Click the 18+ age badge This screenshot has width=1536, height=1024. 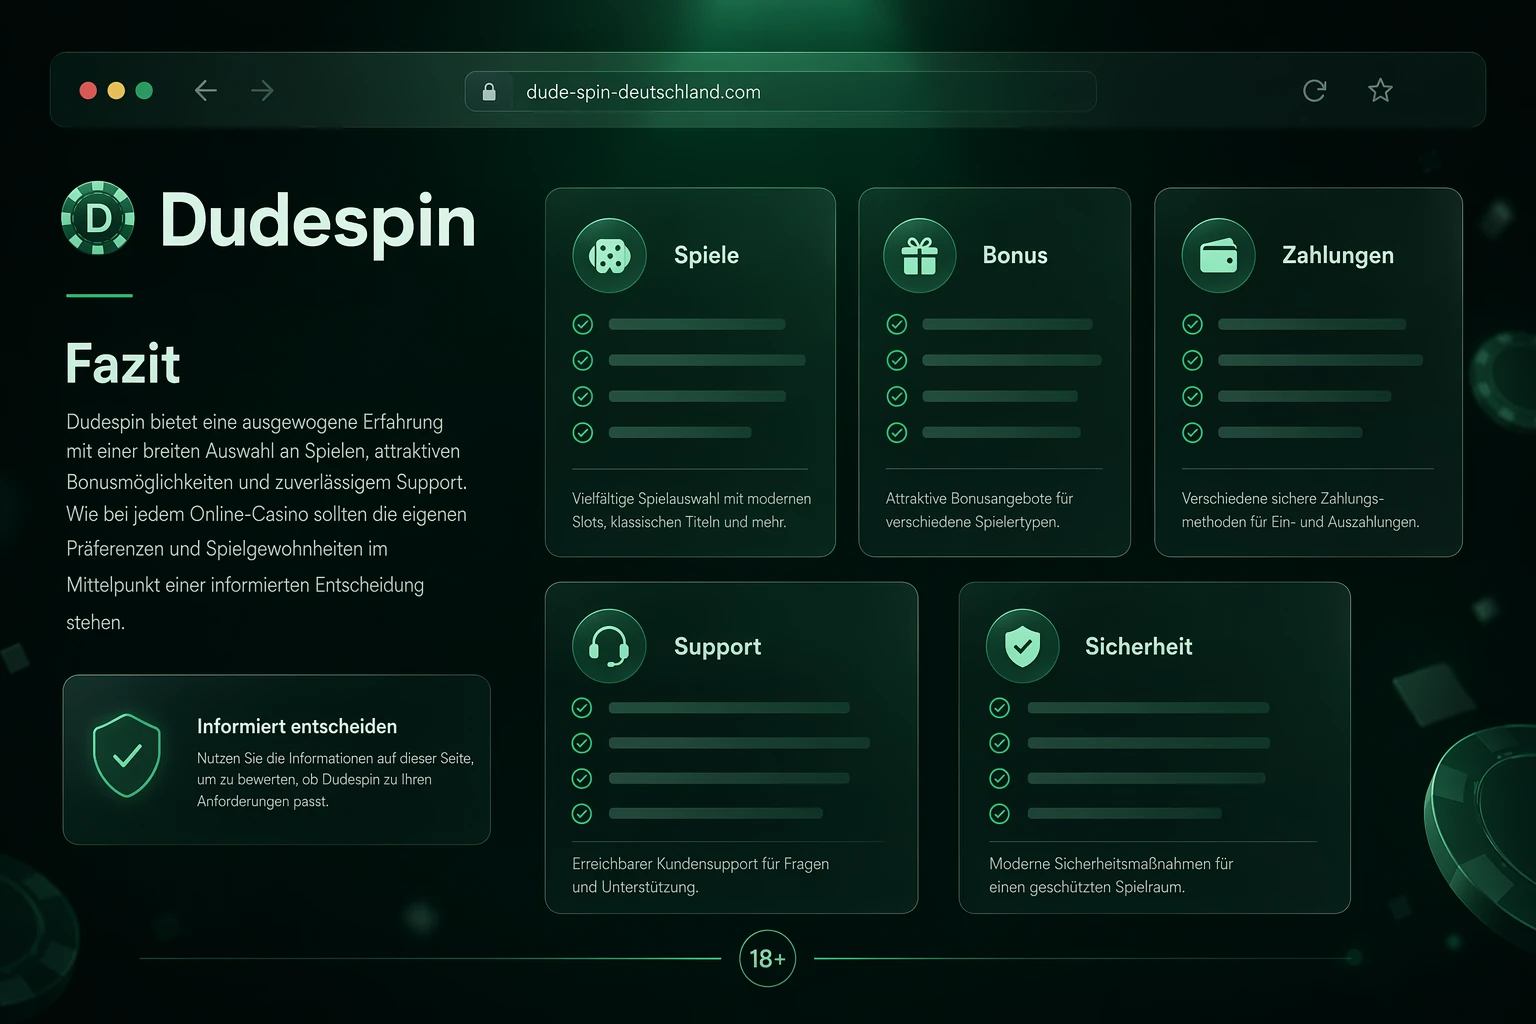tap(767, 958)
